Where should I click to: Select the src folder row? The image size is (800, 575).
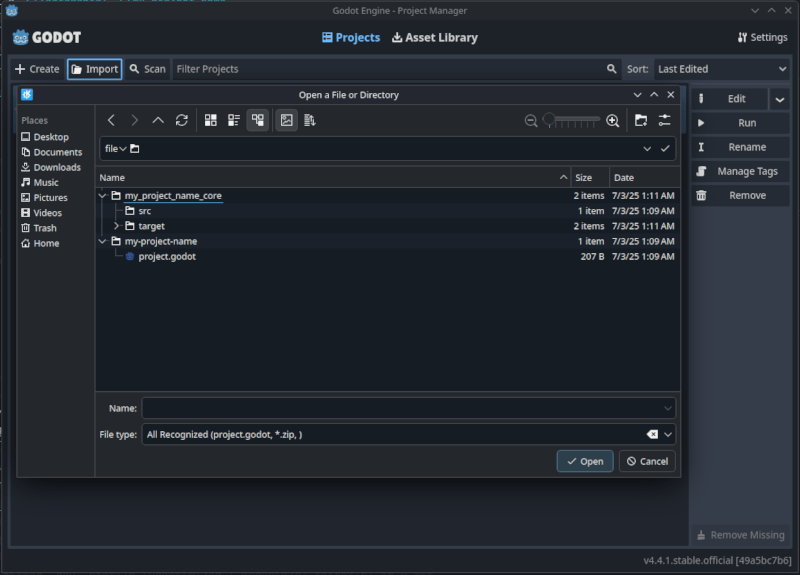point(388,211)
